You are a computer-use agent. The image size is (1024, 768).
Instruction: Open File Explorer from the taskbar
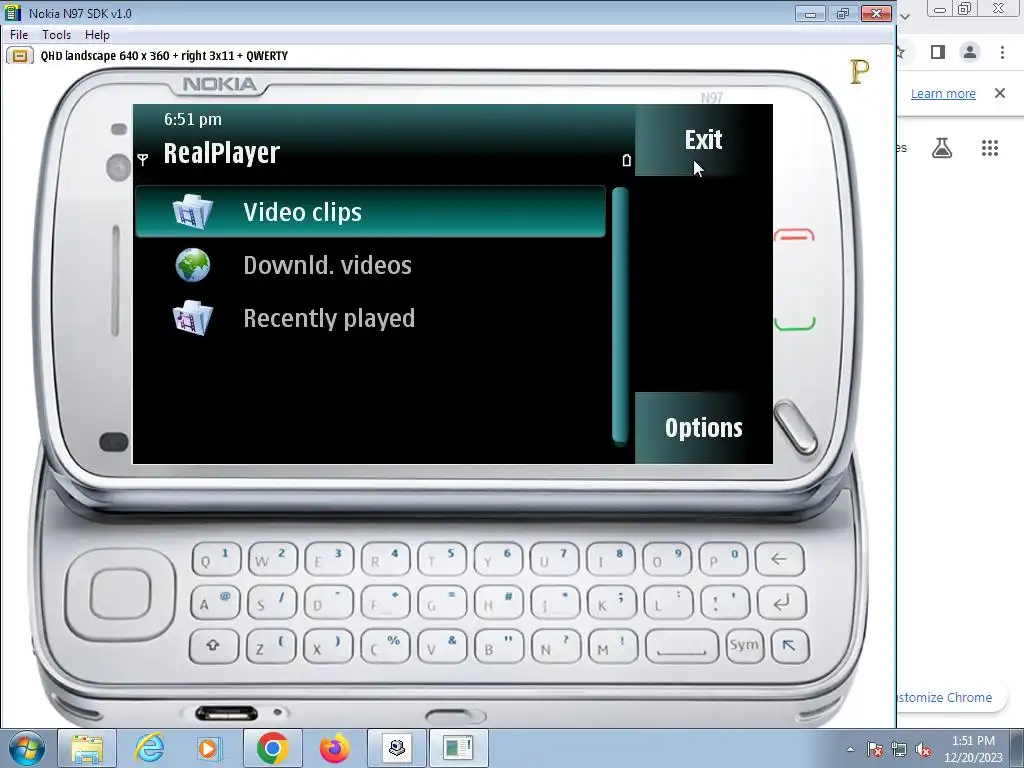click(x=87, y=748)
